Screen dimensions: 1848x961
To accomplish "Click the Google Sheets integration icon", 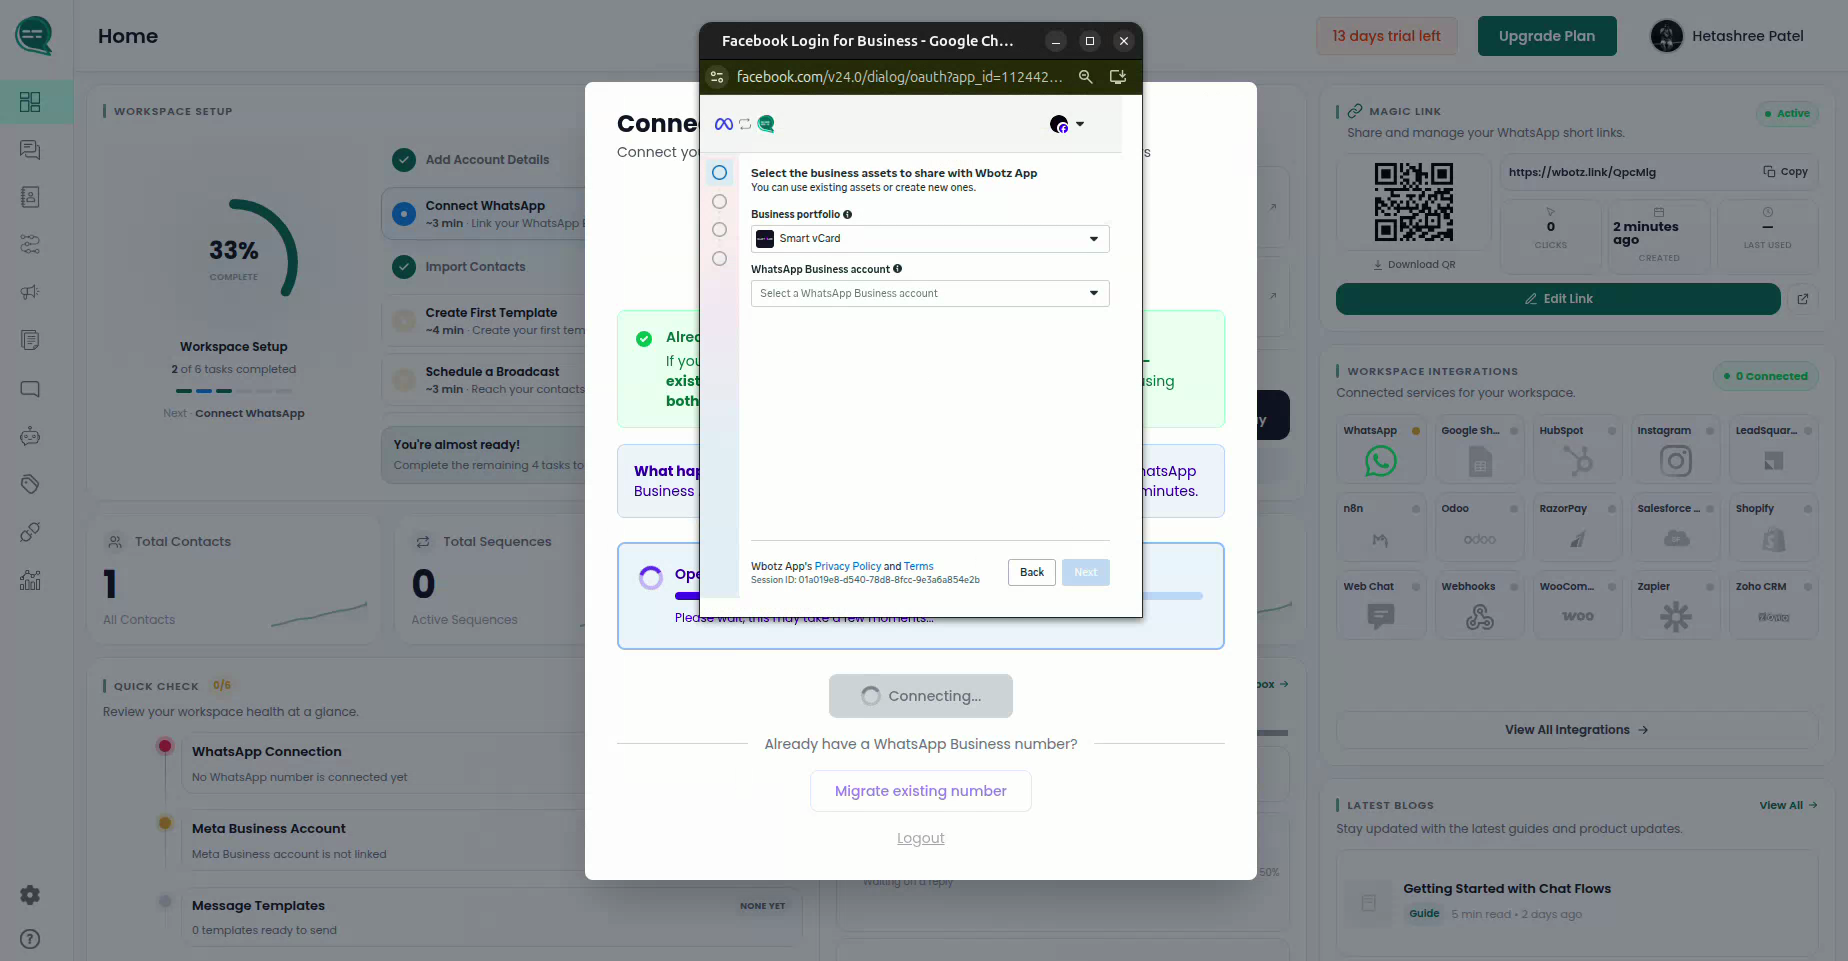I will click(x=1480, y=461).
